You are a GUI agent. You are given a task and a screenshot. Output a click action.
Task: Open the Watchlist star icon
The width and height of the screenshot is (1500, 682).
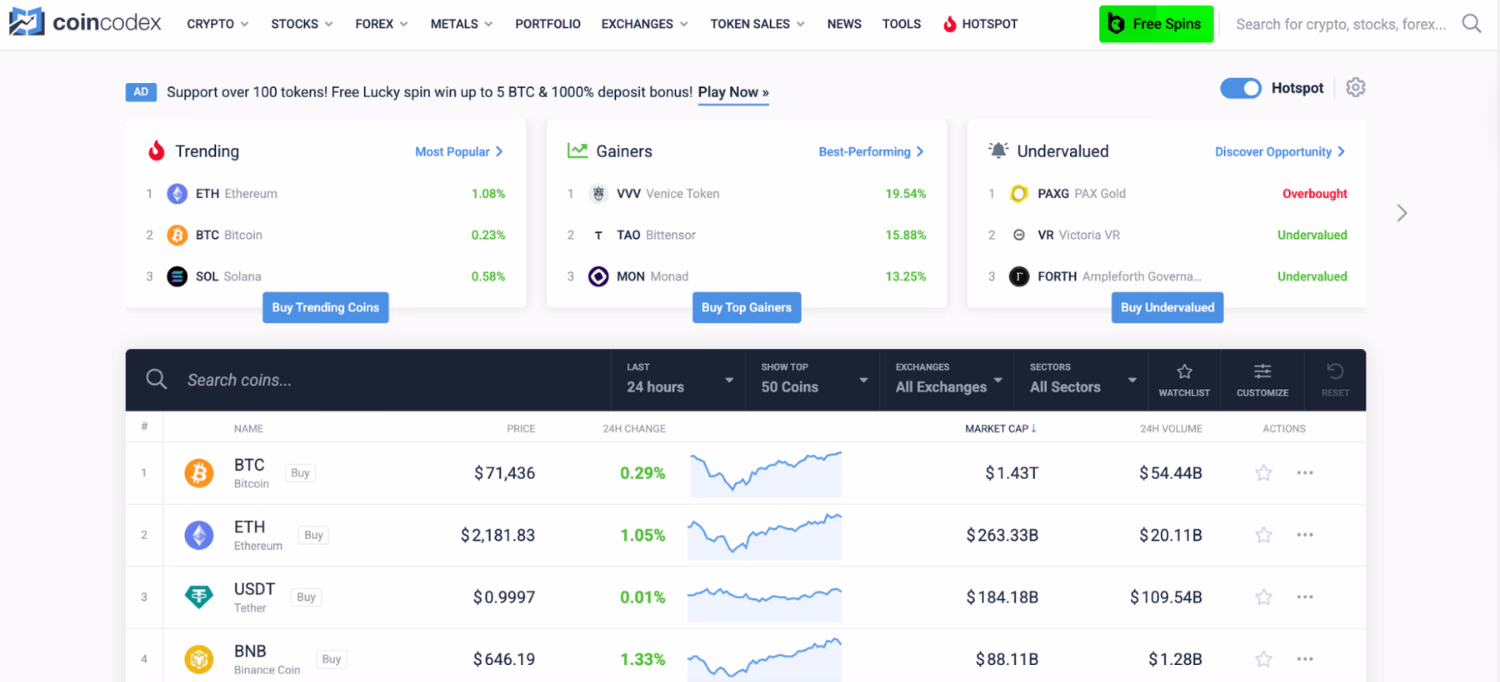[x=1184, y=372]
